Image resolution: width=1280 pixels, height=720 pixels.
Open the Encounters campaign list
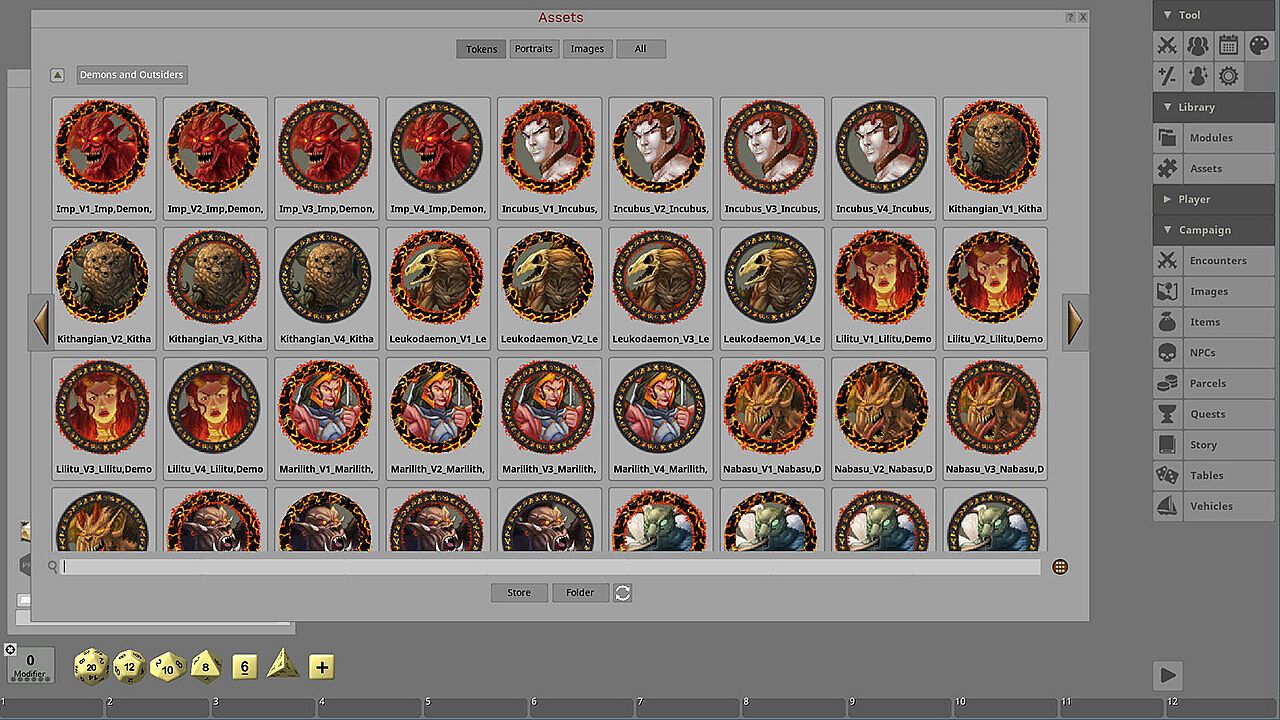coord(1229,261)
